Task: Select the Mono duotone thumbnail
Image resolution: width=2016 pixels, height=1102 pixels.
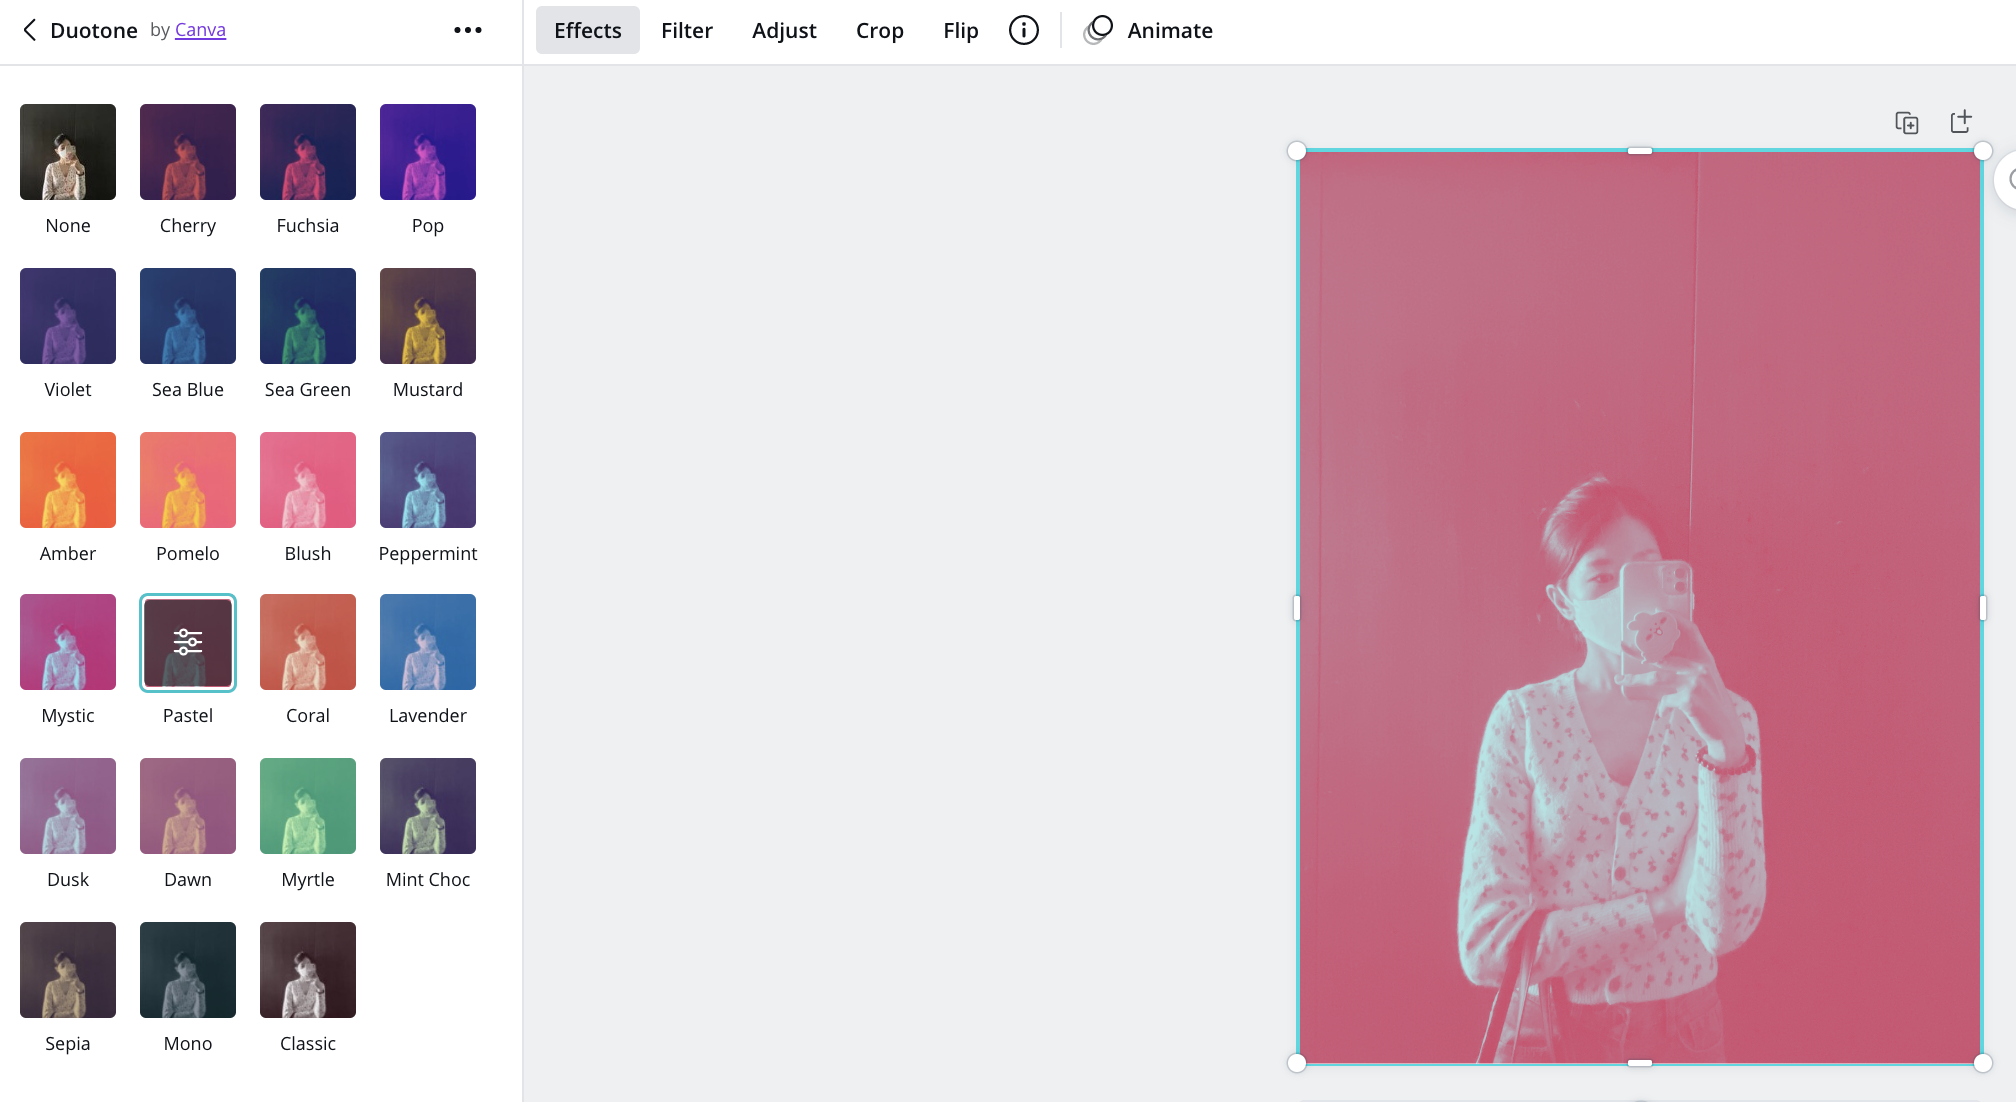Action: tap(188, 970)
